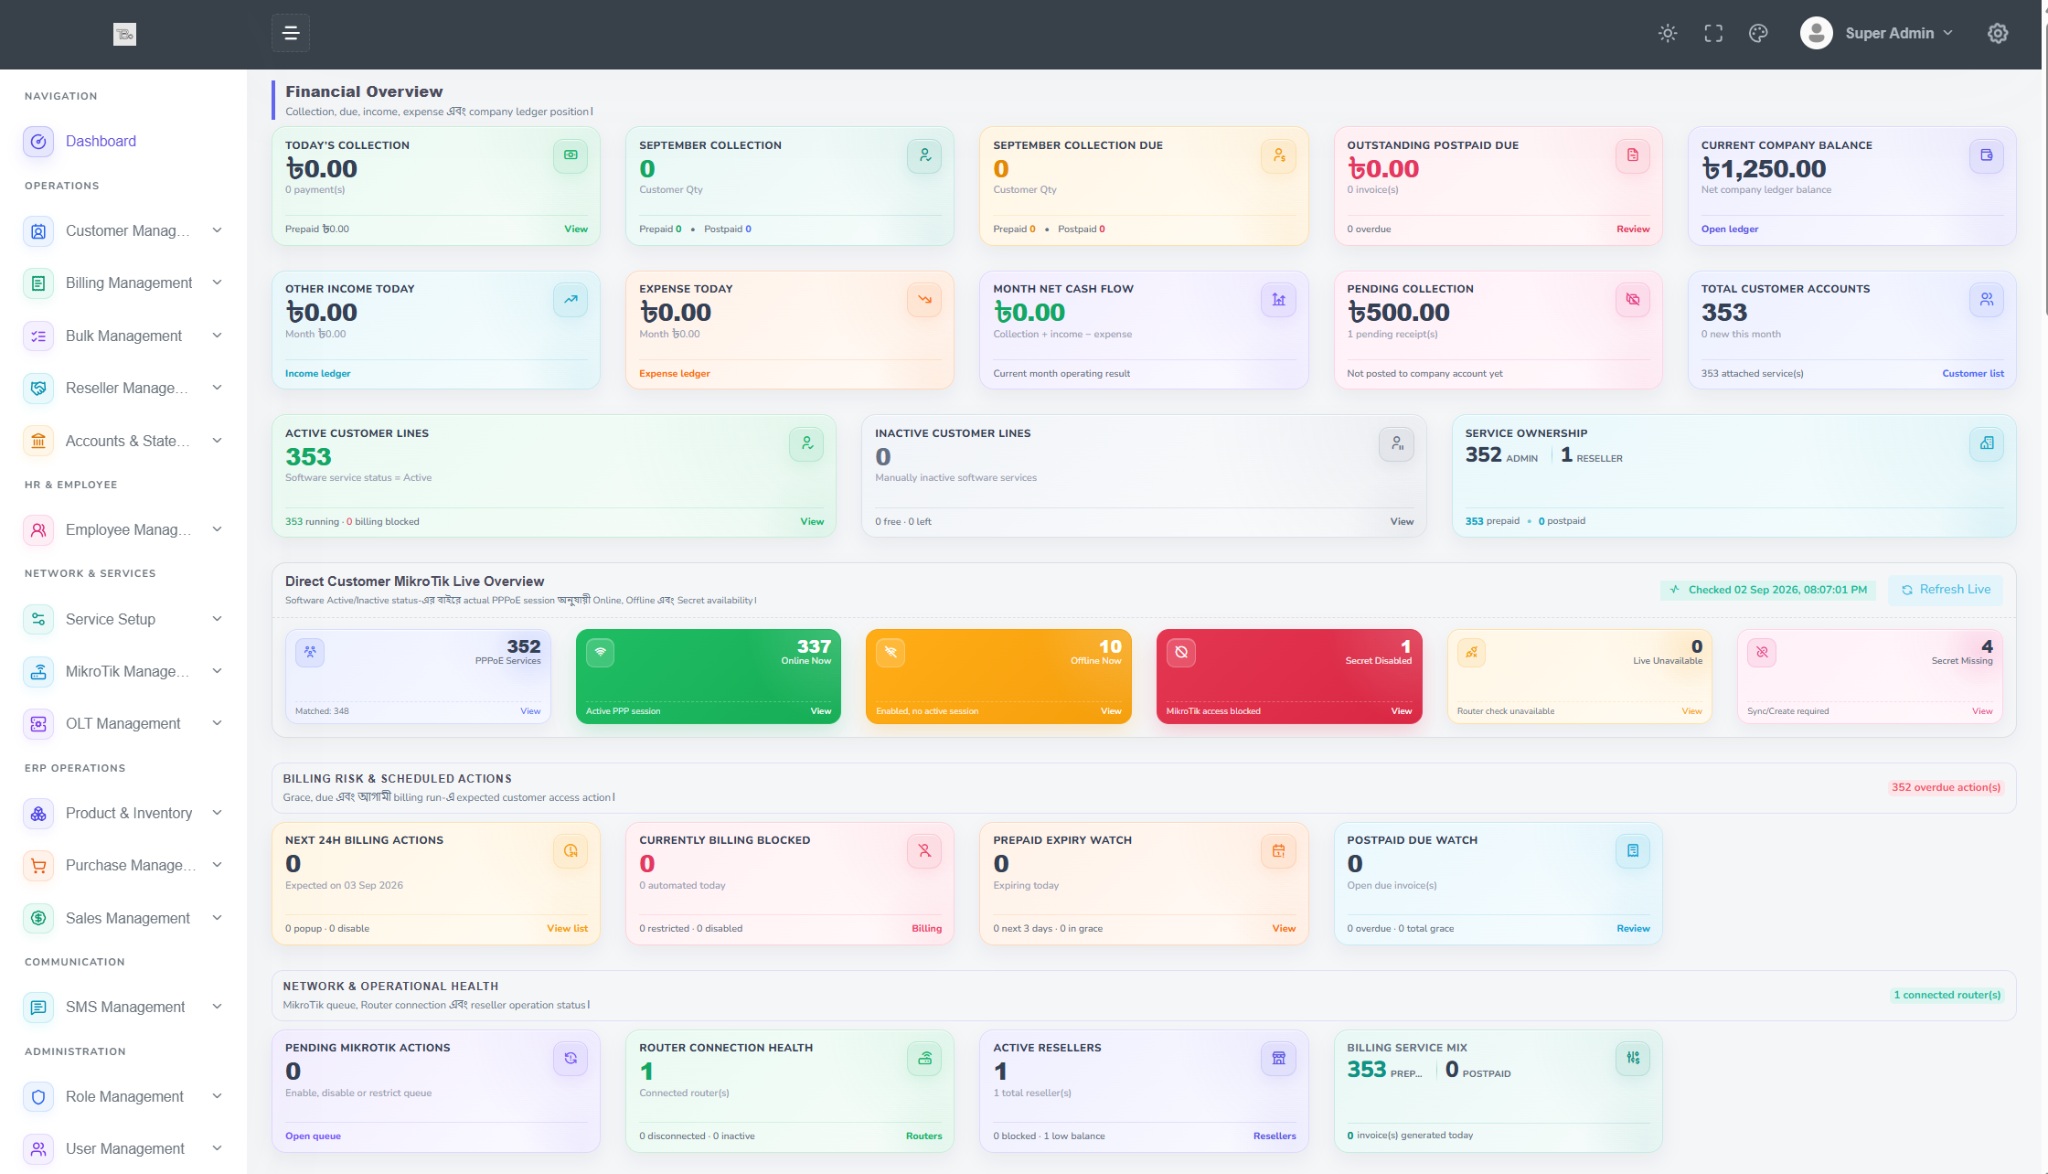Open Sales Management menu item
The image size is (2048, 1174).
tap(123, 918)
